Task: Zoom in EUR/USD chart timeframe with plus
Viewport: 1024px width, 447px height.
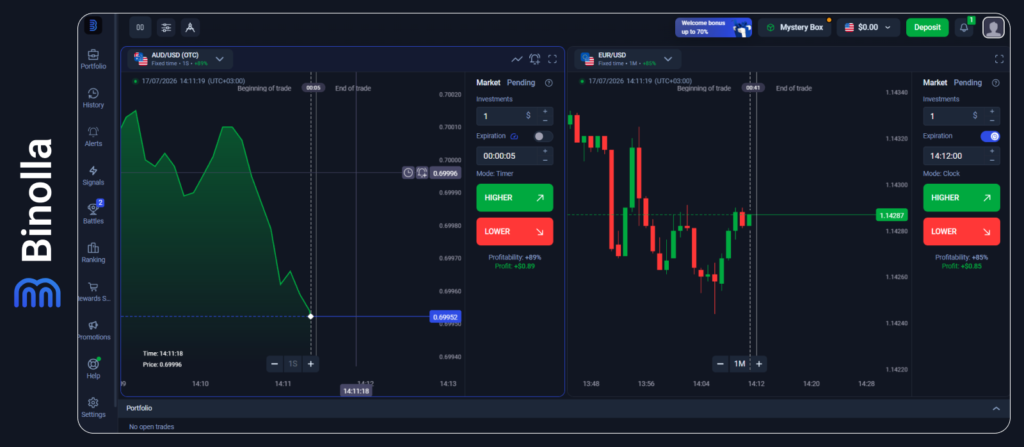Action: coord(758,364)
